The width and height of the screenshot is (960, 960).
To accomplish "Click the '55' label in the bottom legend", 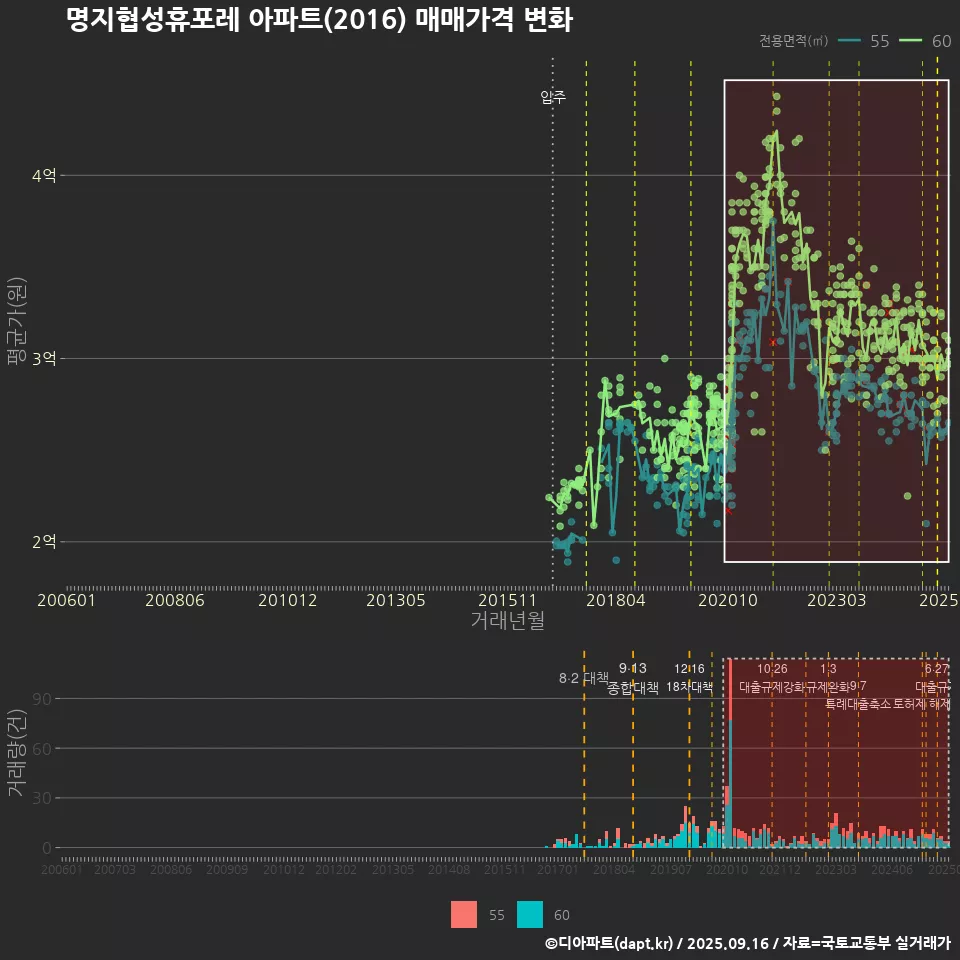I will tap(497, 915).
